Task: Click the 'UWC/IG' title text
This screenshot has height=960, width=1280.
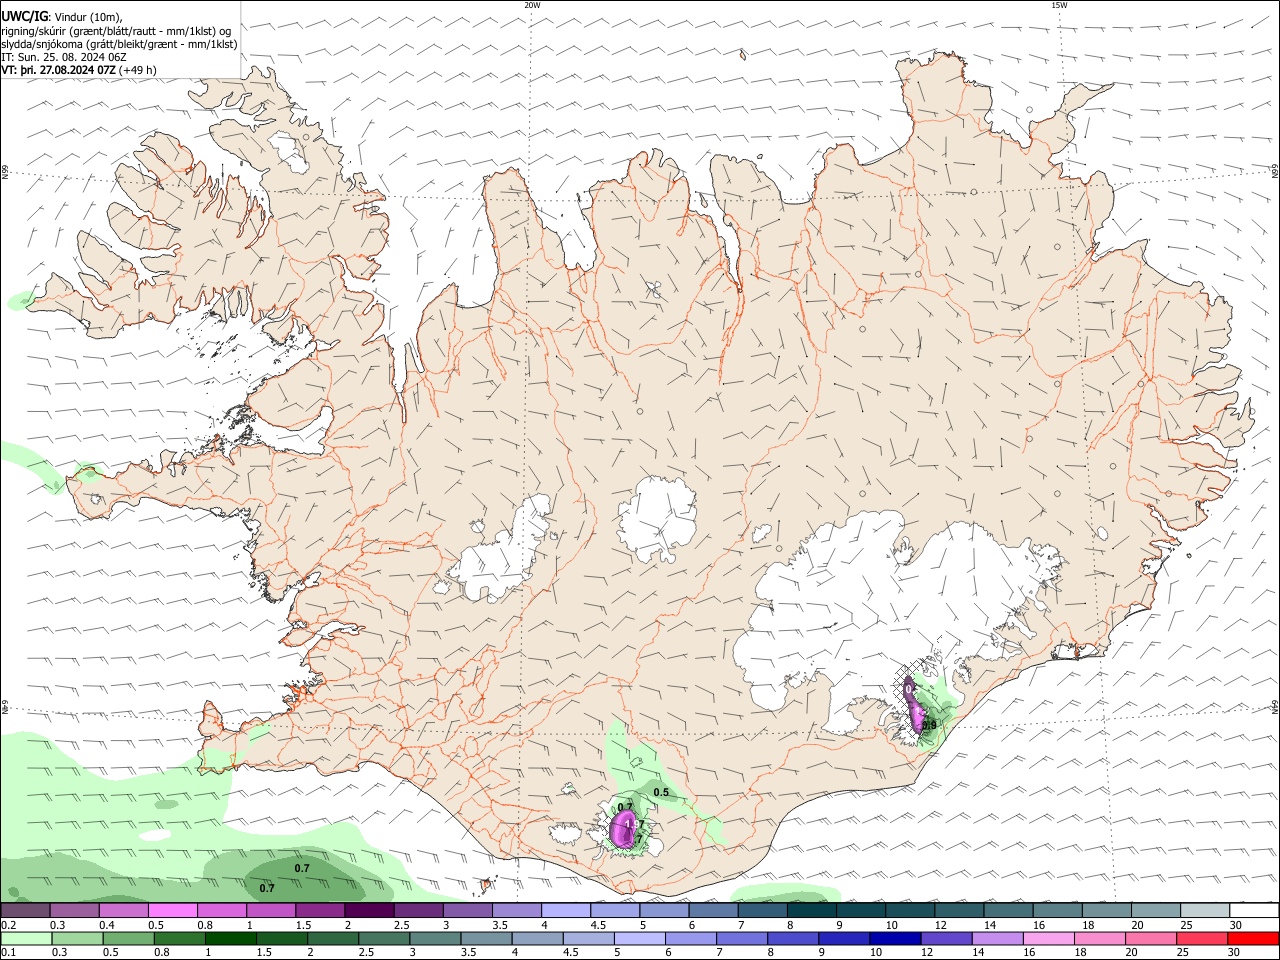Action: 24,15
